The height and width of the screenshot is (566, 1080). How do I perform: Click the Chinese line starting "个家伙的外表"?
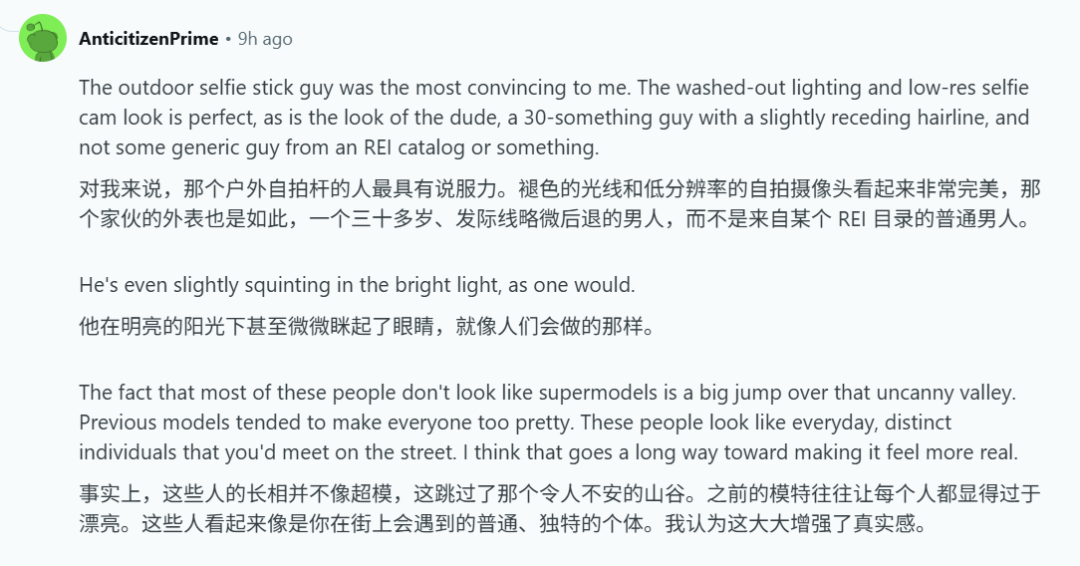(x=554, y=219)
